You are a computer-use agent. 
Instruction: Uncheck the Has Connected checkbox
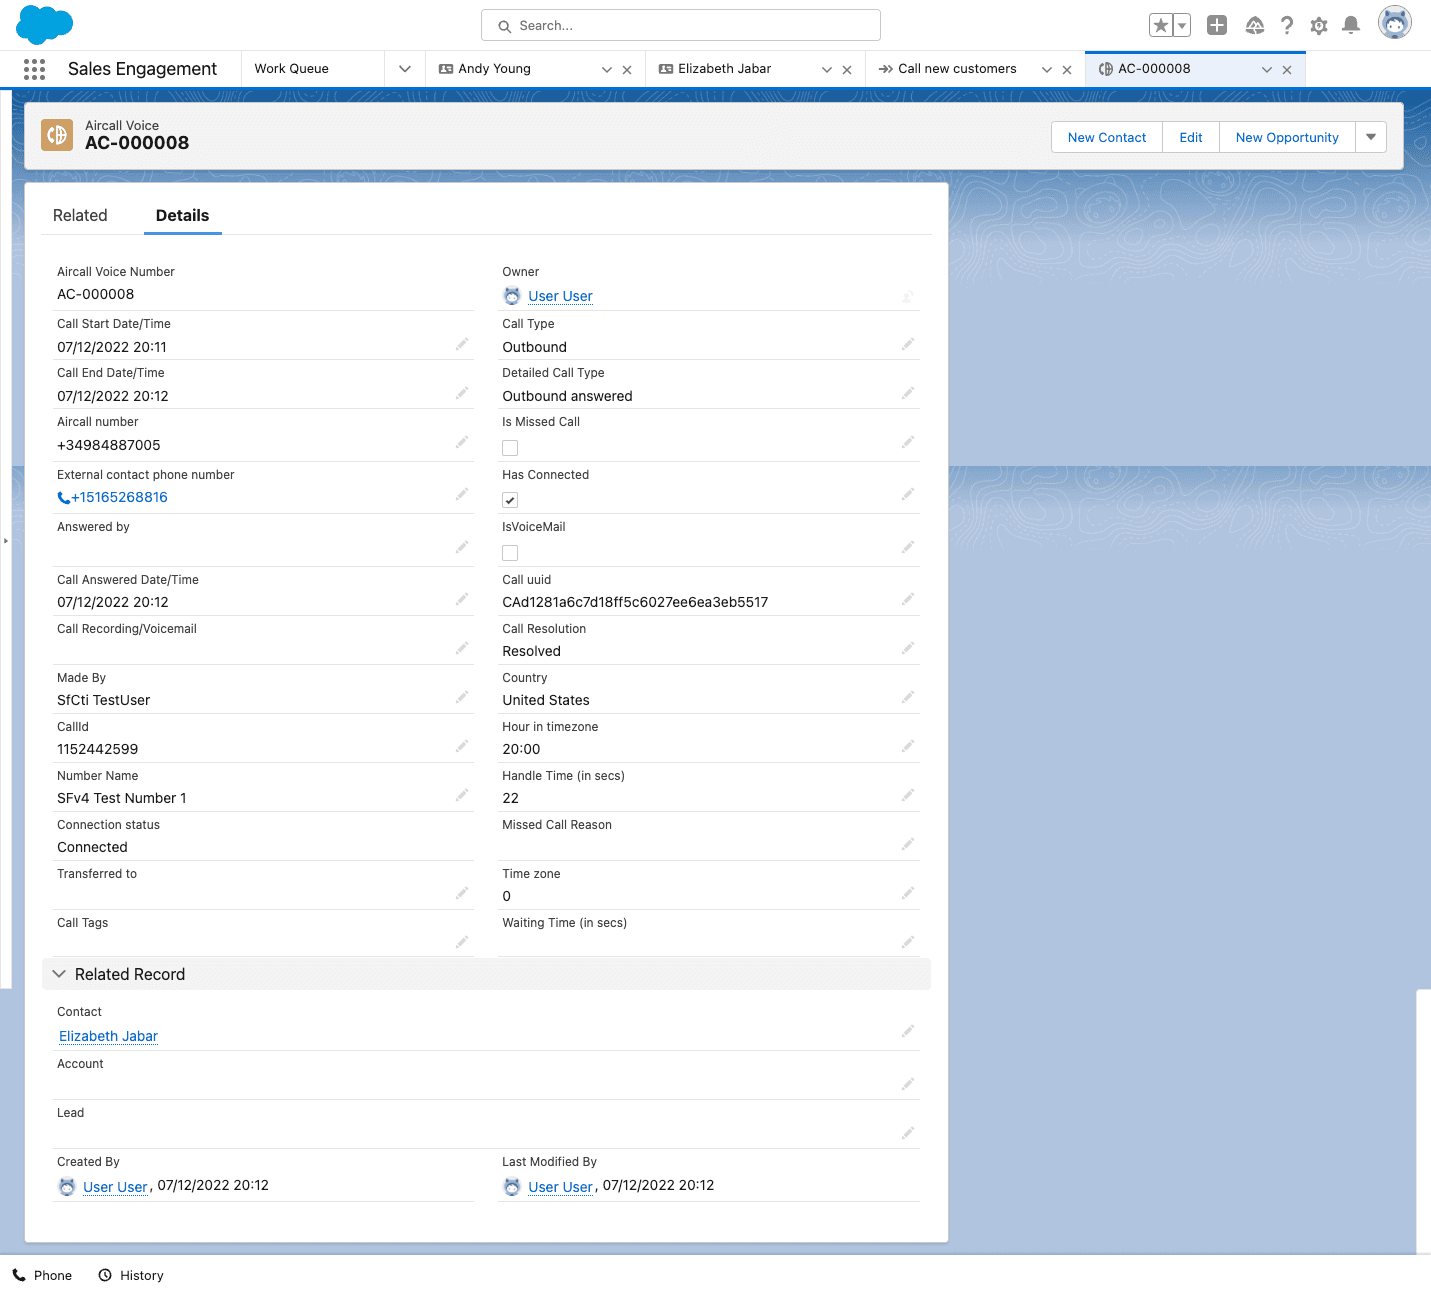coord(510,500)
